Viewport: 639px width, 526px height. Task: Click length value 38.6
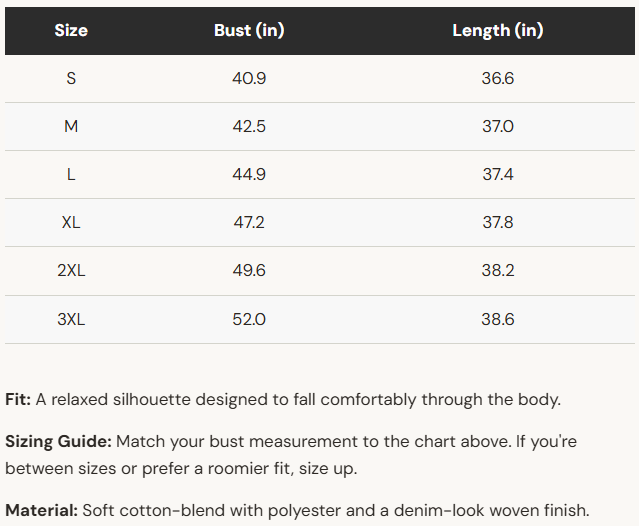point(498,319)
